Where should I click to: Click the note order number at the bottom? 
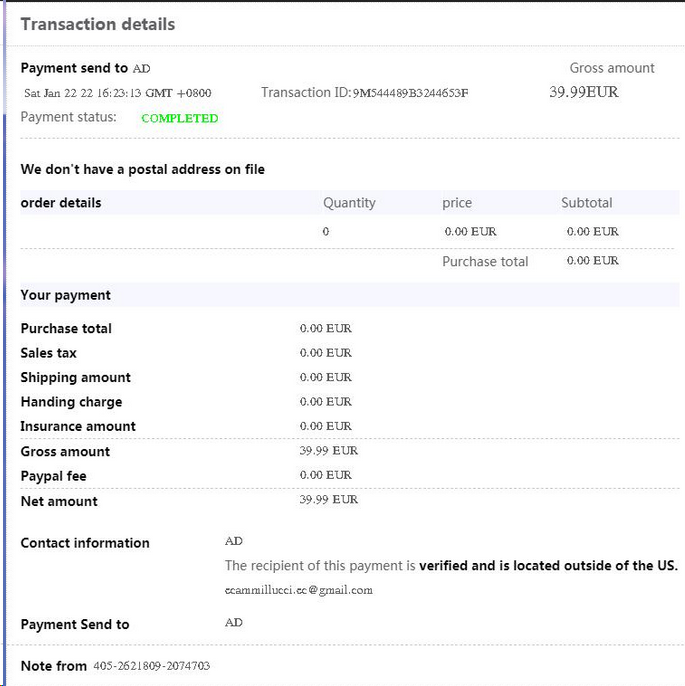(151, 665)
